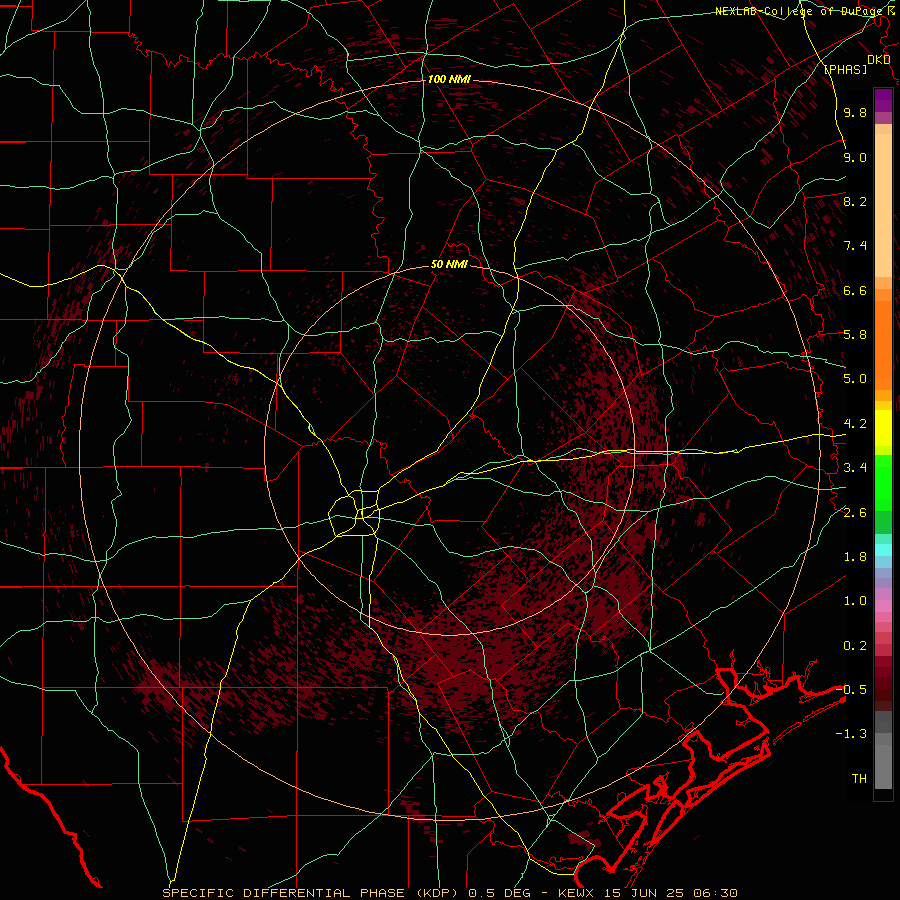Click the 9.8 value on the color scale
Screen dimensions: 900x900
(x=855, y=113)
